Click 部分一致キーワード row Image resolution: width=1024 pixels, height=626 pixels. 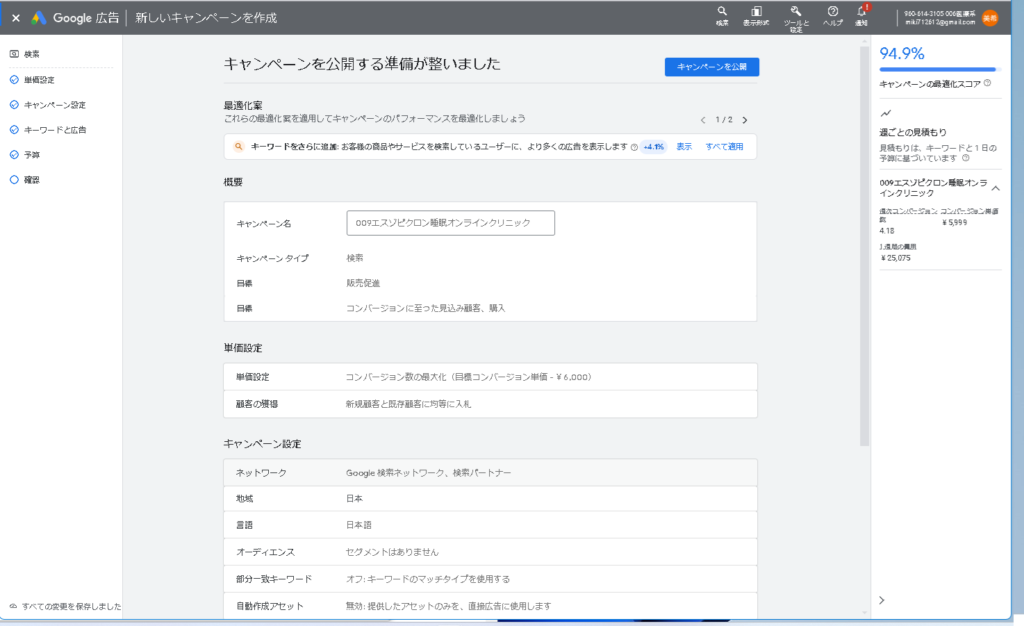490,579
